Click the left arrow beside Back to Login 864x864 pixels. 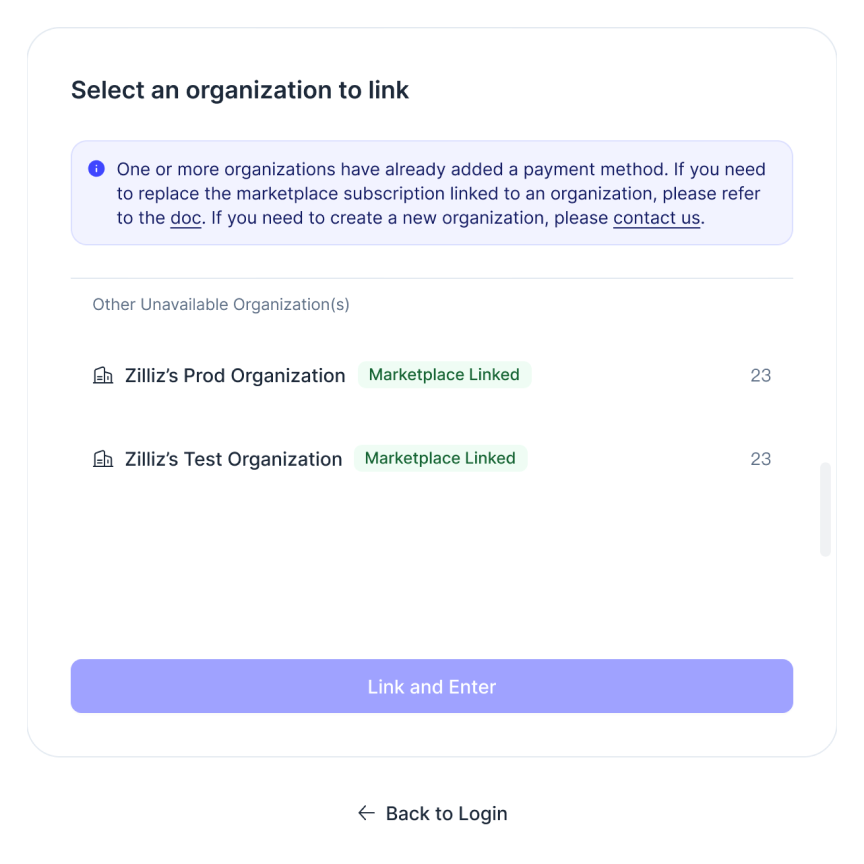coord(366,813)
